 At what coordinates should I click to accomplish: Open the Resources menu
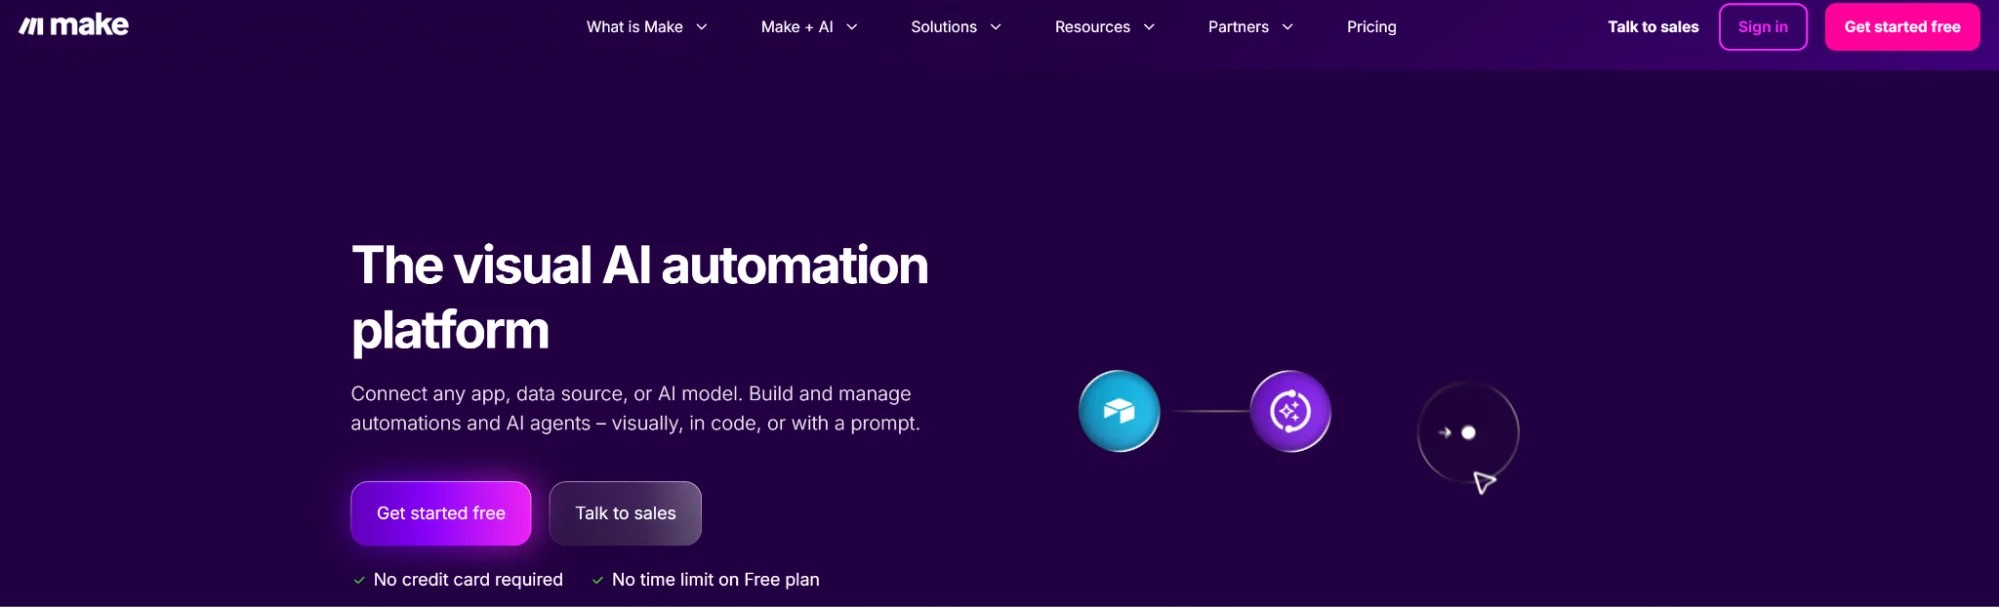click(1104, 27)
